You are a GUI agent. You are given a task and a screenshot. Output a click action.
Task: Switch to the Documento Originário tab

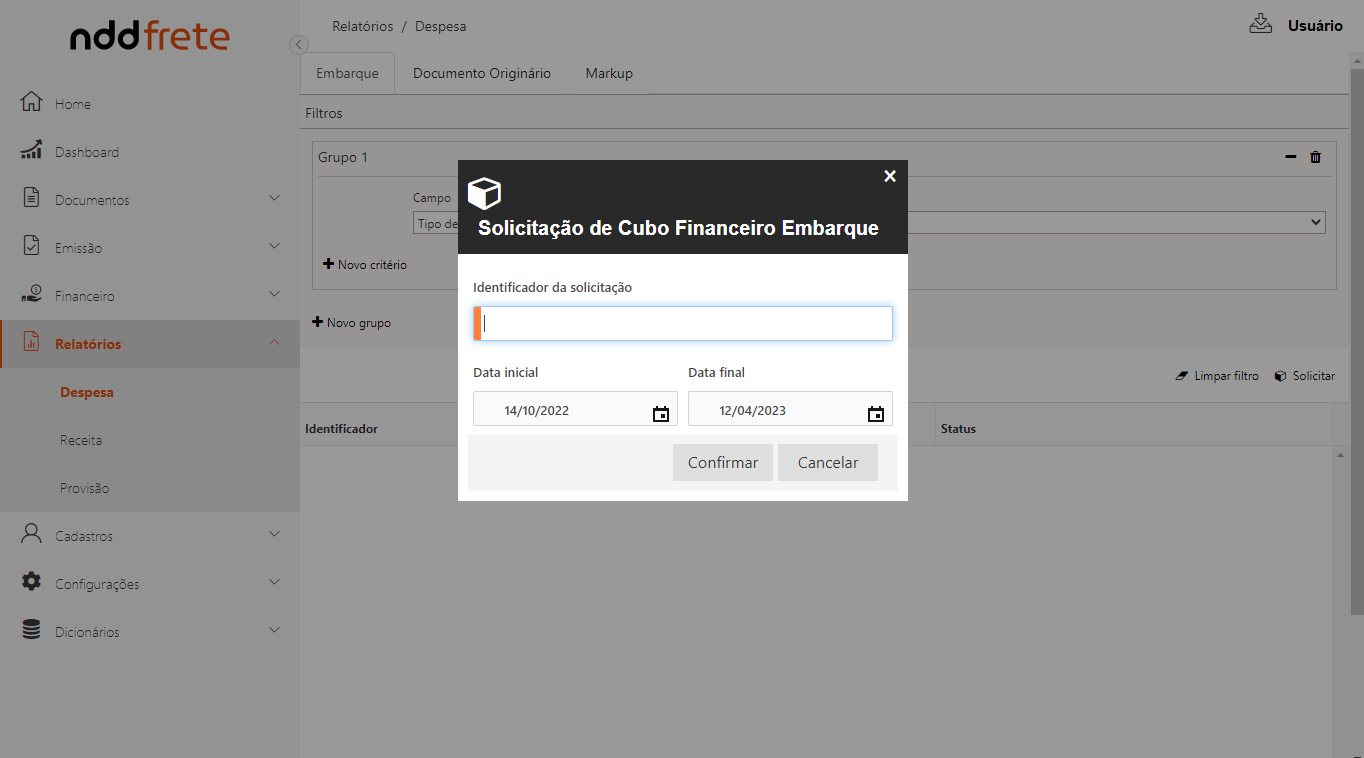(x=481, y=74)
